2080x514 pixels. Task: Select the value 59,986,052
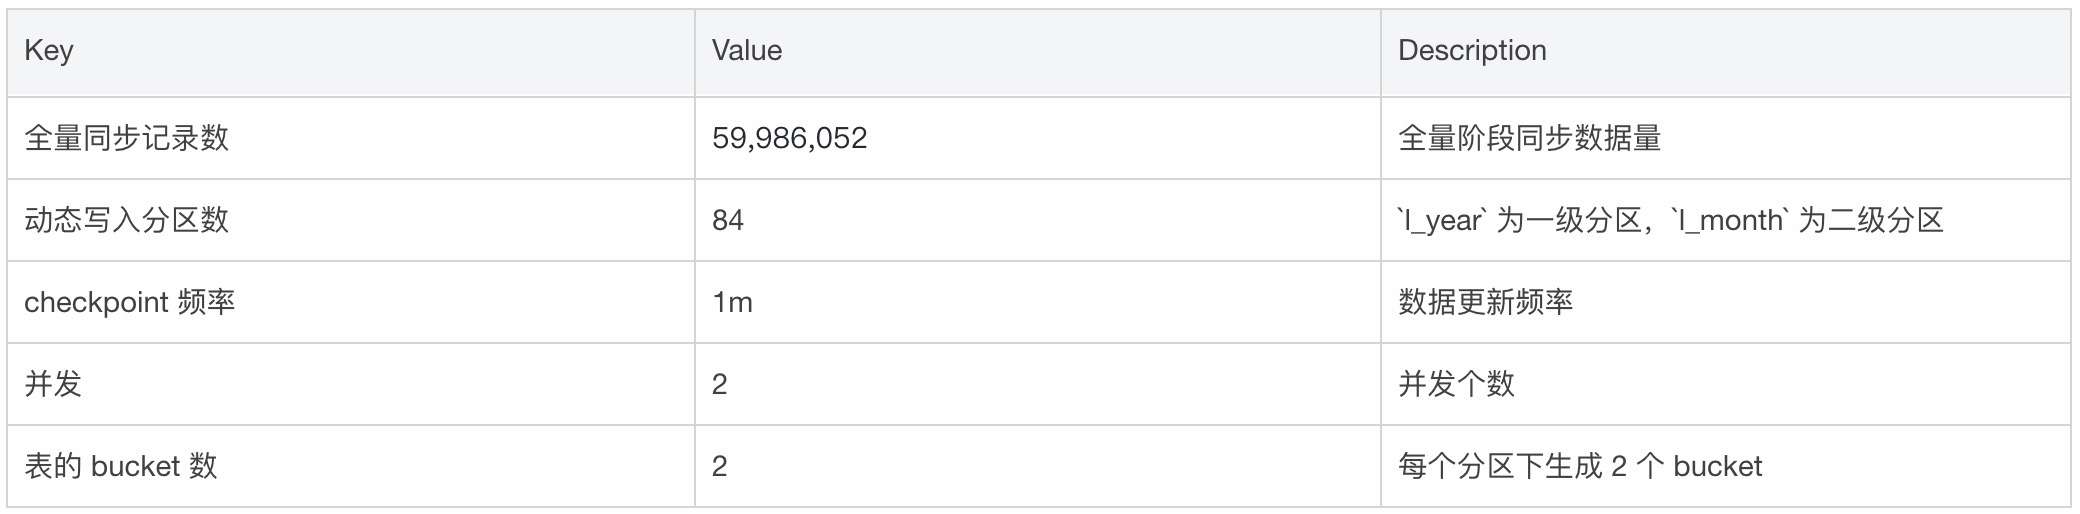pos(790,138)
